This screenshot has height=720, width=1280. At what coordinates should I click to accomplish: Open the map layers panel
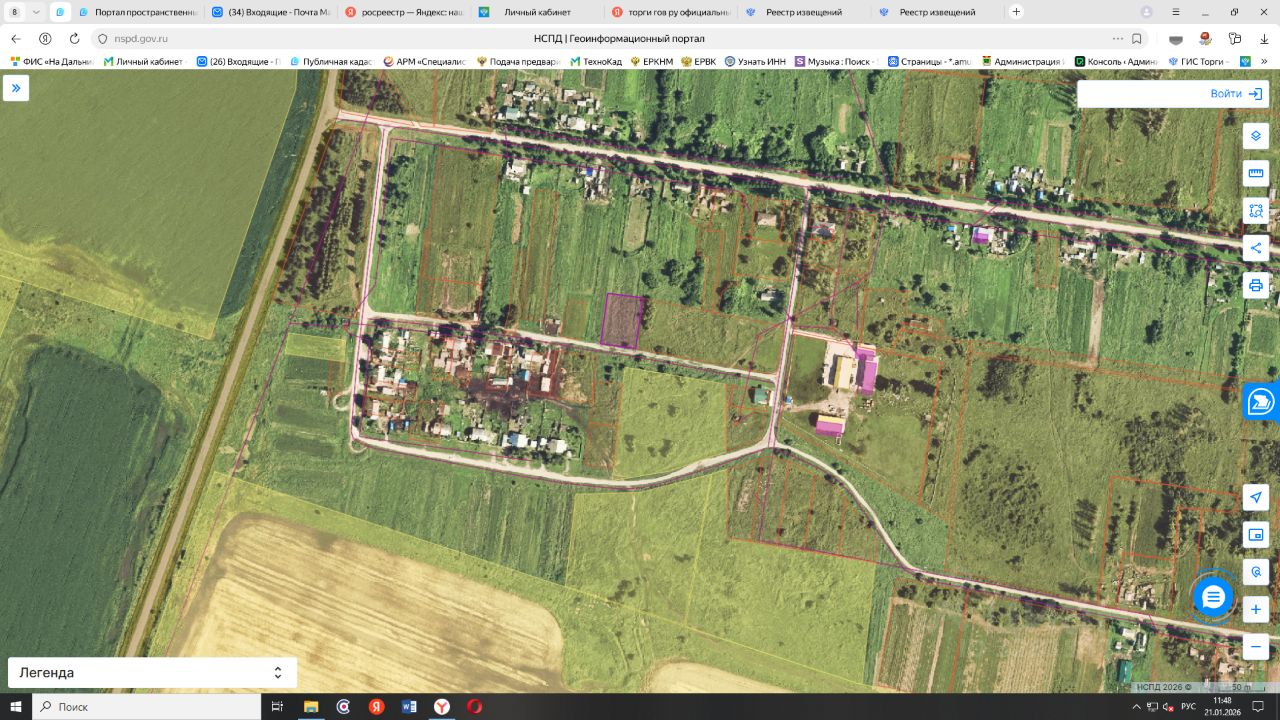1256,136
